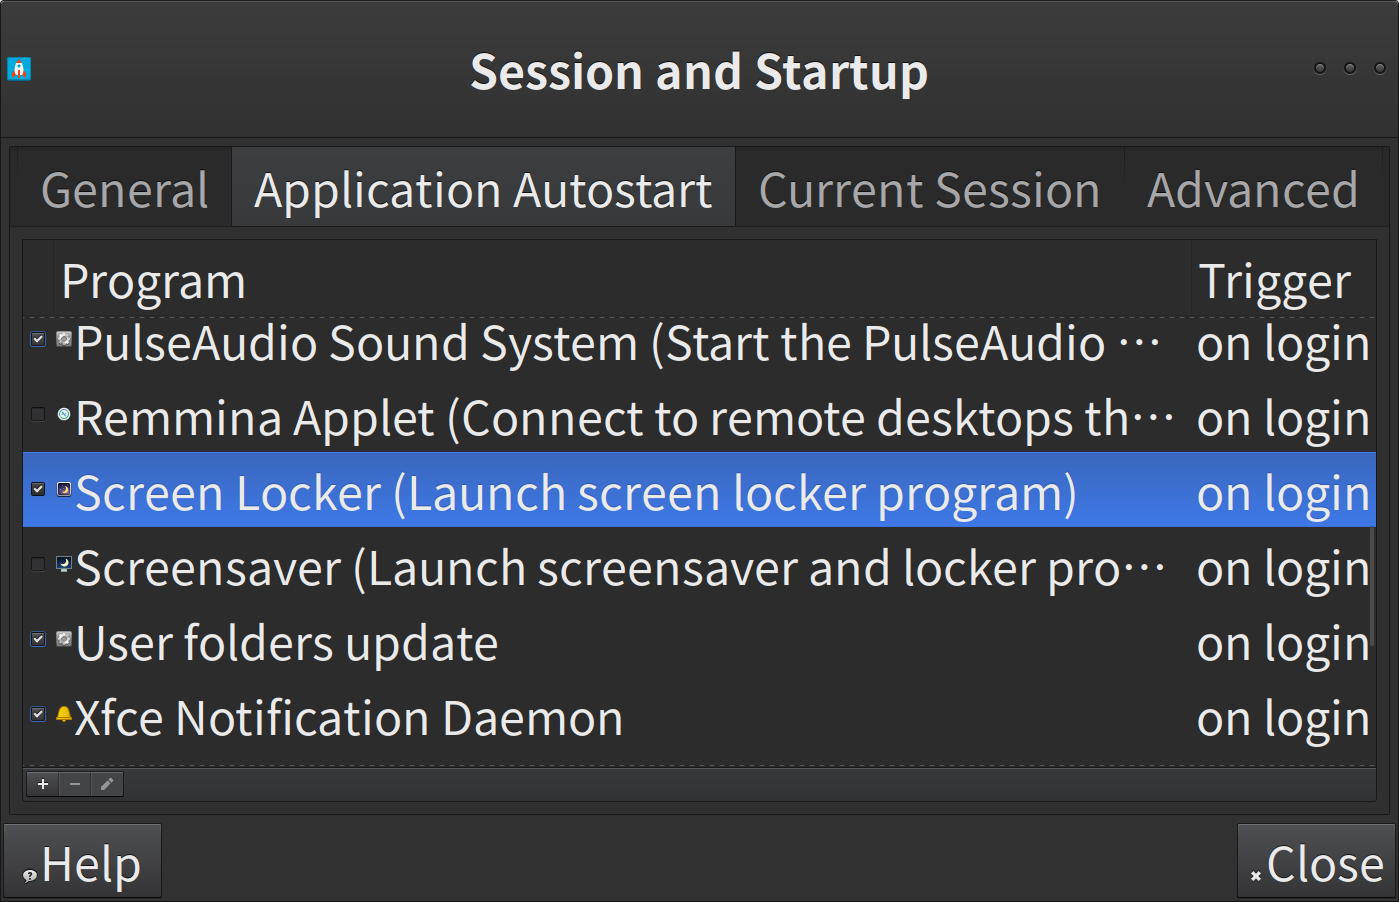This screenshot has height=902, width=1399.
Task: Open the Help dialog
Action: click(83, 860)
